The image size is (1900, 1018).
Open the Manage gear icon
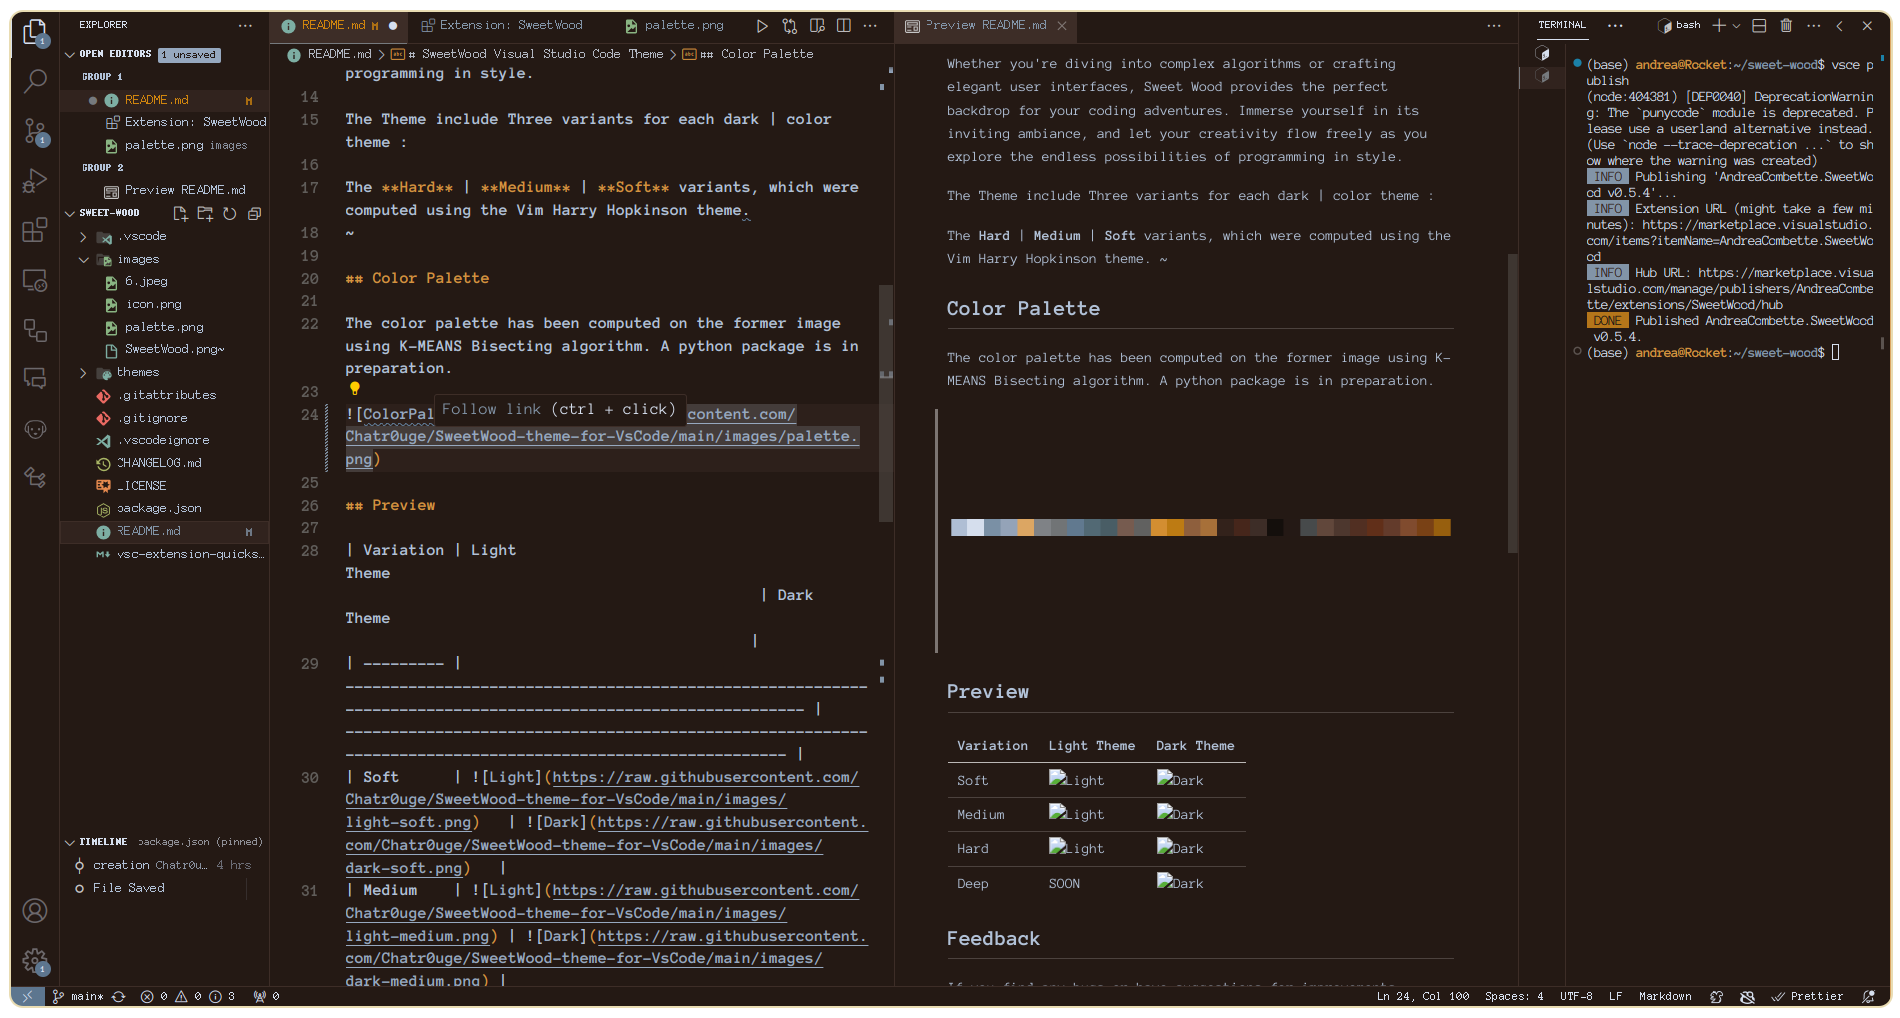tap(35, 961)
